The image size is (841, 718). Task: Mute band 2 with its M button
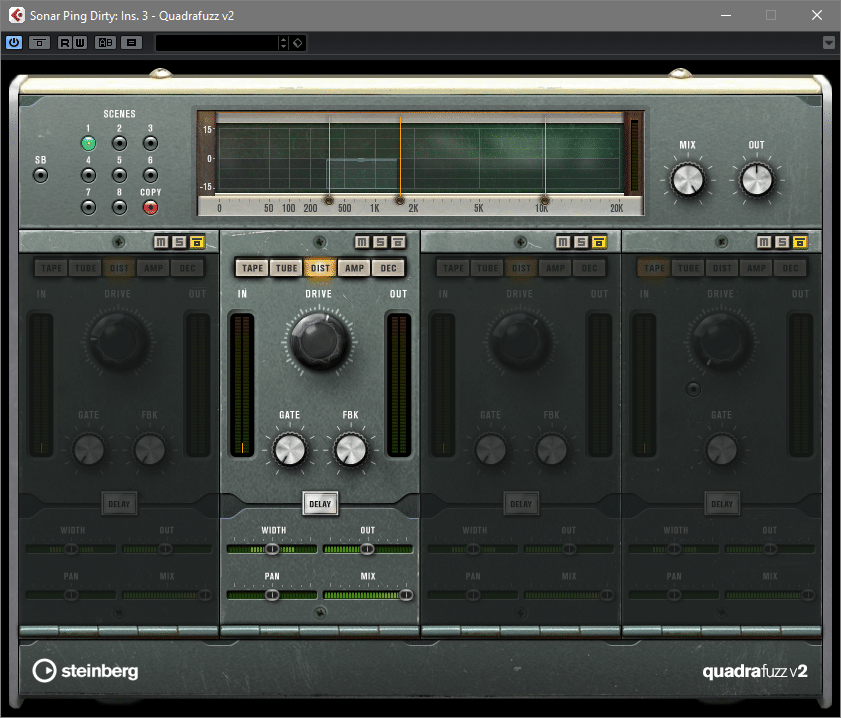tap(362, 242)
